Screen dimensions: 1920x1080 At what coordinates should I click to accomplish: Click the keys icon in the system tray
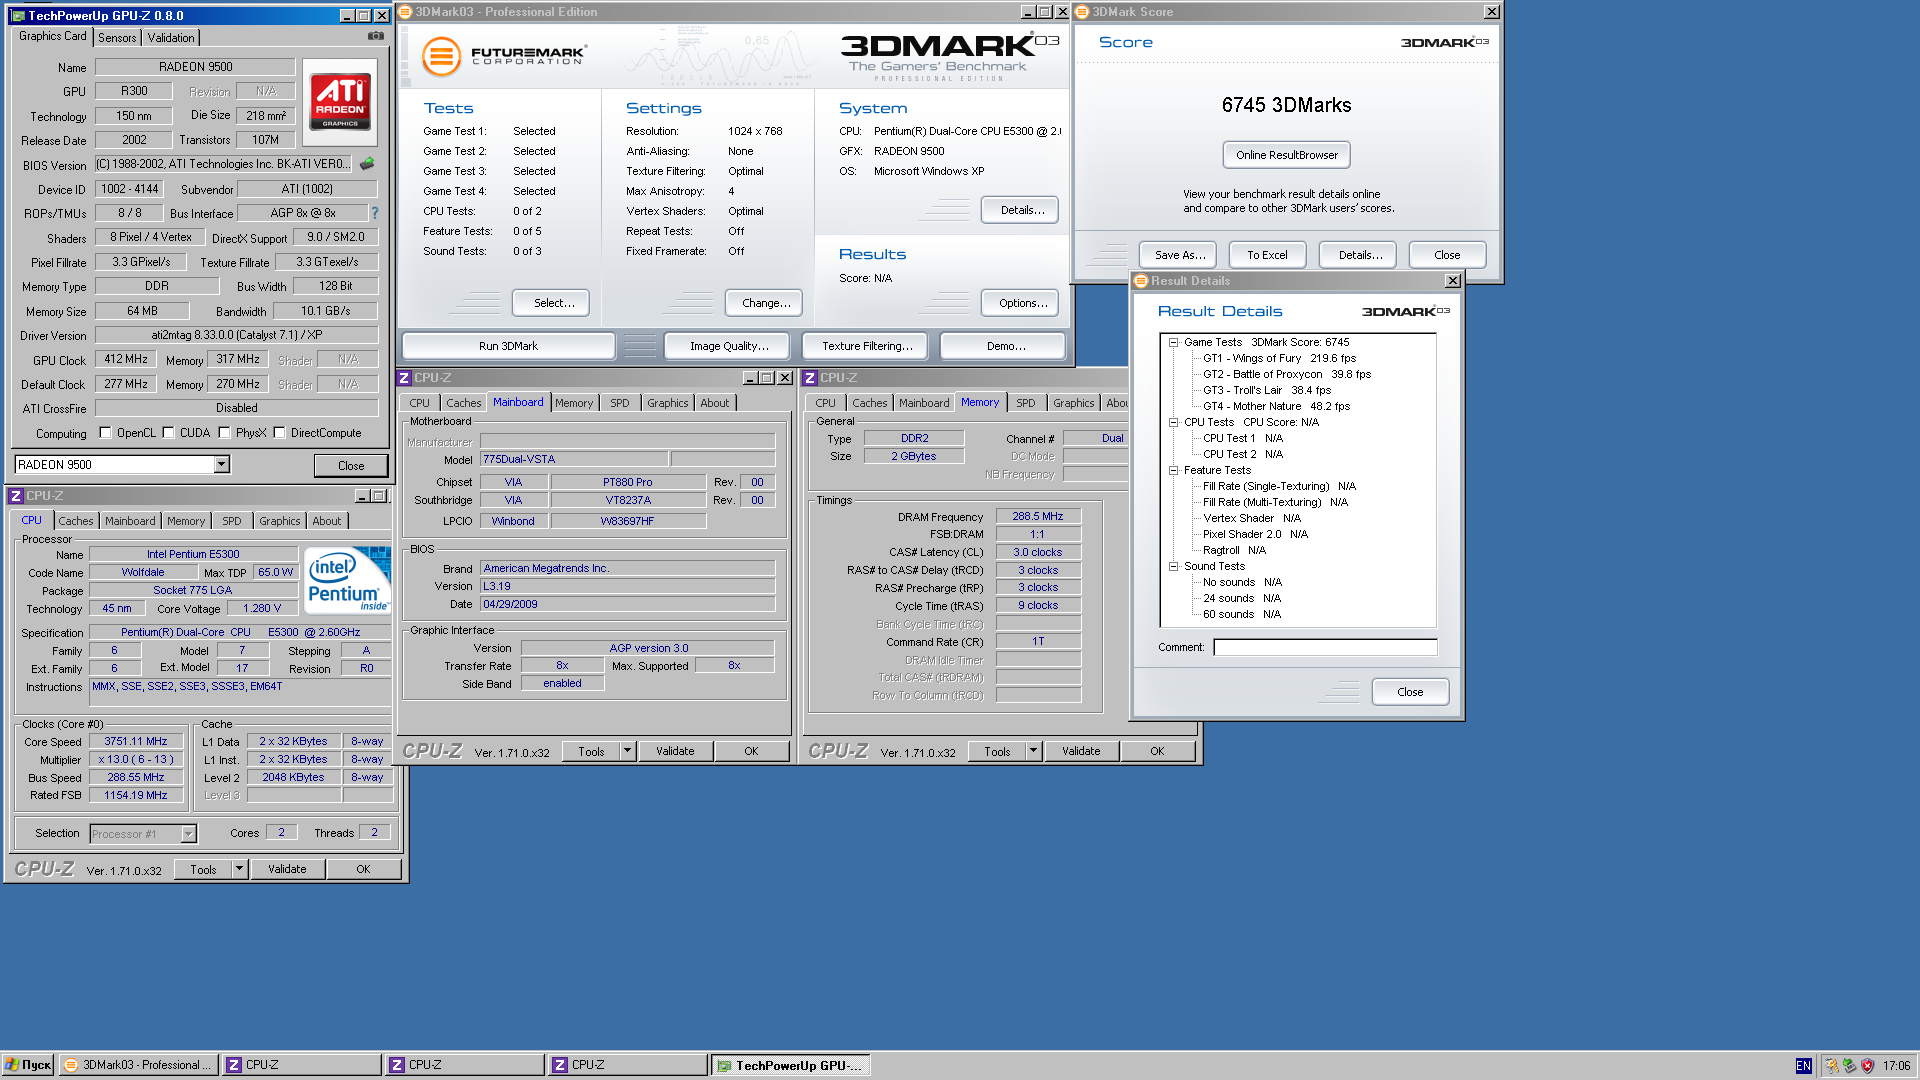point(1831,1066)
